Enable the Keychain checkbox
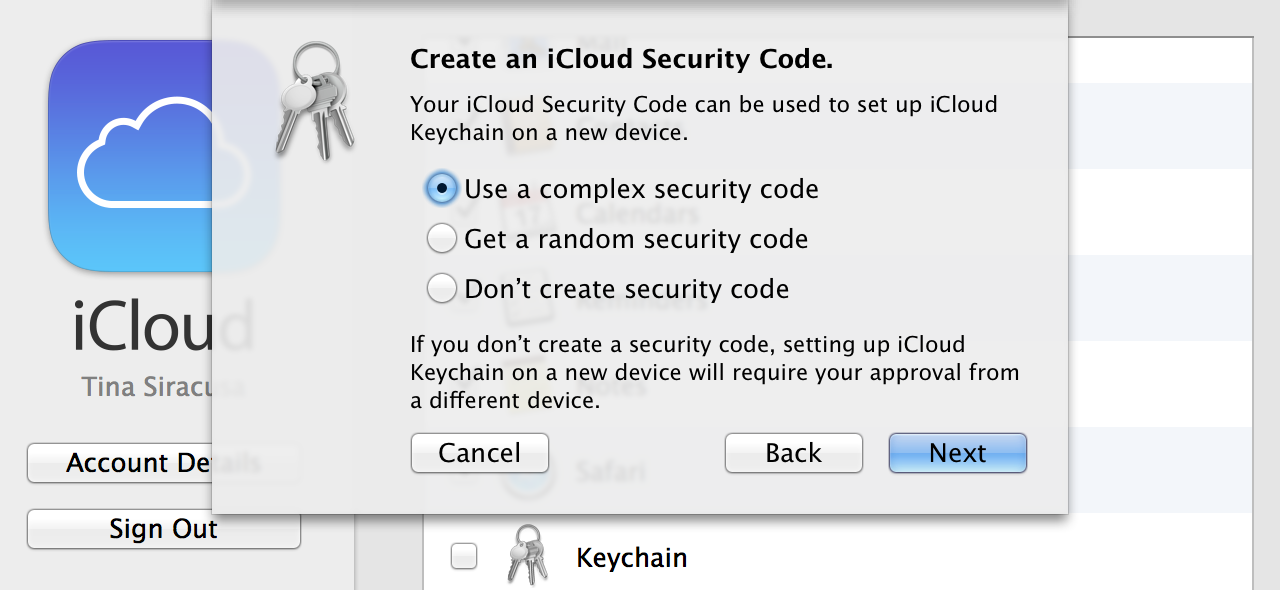 [x=464, y=556]
